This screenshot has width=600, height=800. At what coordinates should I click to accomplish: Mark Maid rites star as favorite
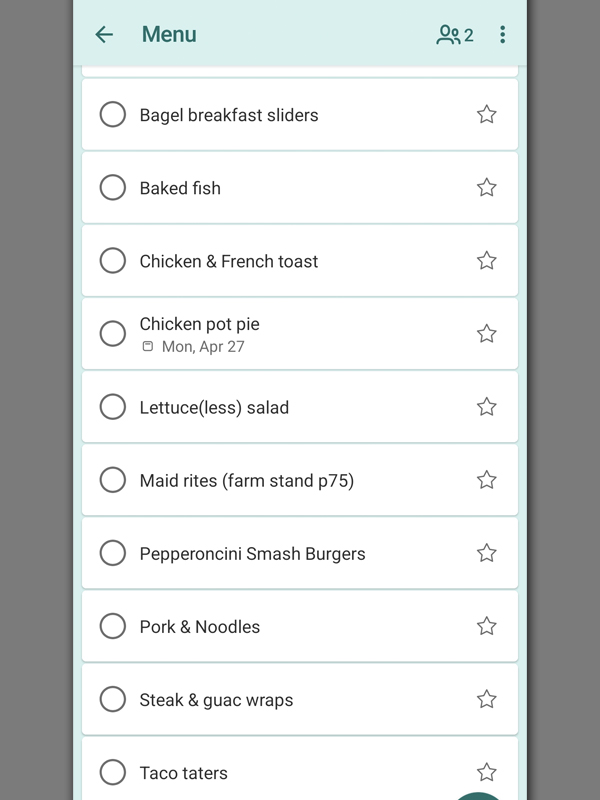tap(486, 480)
